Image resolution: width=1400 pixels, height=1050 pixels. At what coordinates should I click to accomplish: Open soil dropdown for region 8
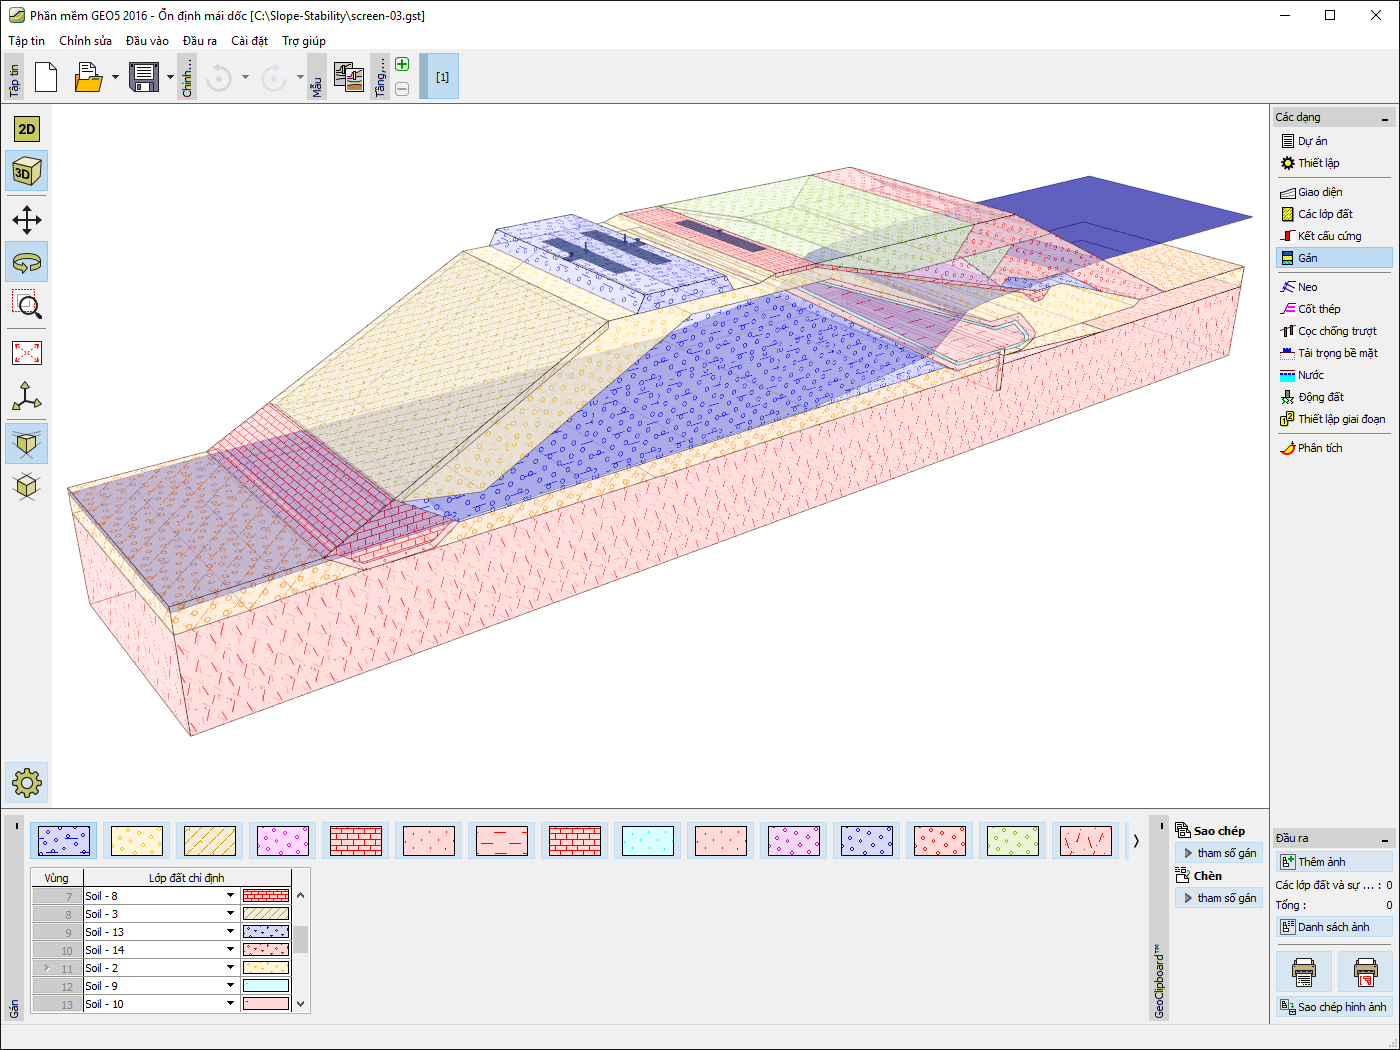click(x=230, y=914)
